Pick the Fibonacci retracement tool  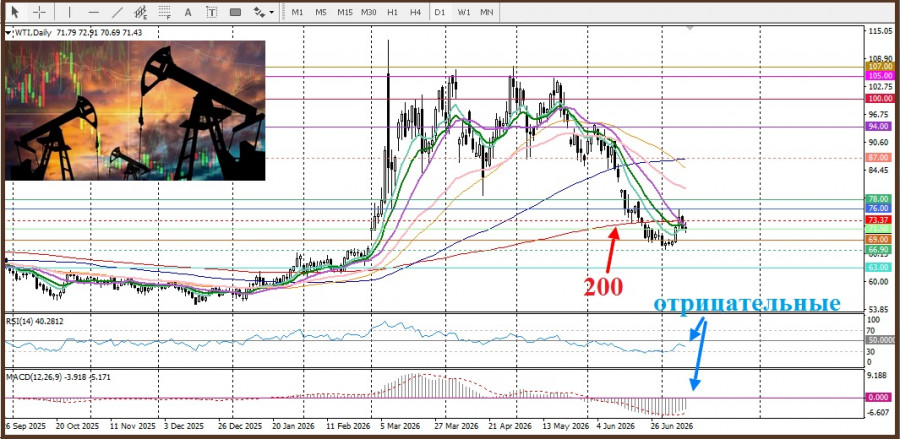coord(164,11)
